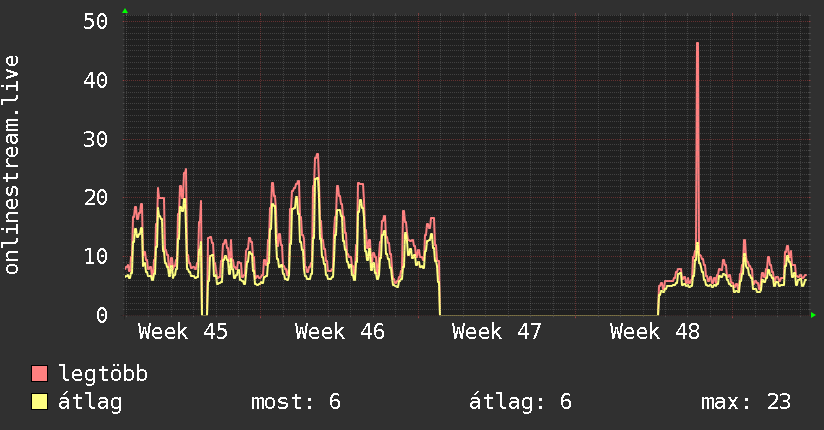This screenshot has width=824, height=430.
Task: Click the y-axis value 50
Action: (96, 22)
